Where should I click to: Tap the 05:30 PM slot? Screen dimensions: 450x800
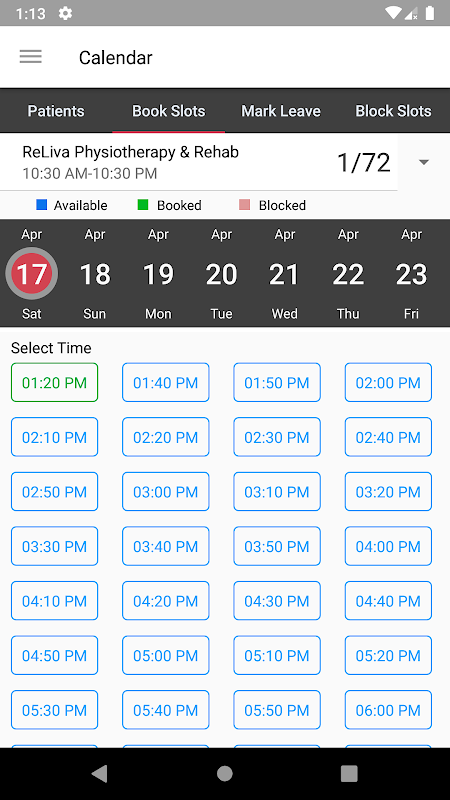pos(55,710)
